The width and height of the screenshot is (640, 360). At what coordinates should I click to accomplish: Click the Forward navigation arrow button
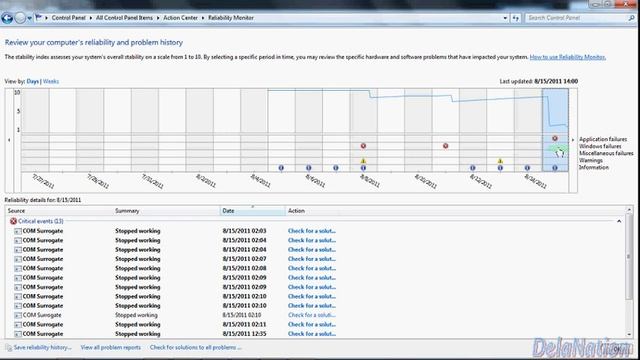coord(20,18)
